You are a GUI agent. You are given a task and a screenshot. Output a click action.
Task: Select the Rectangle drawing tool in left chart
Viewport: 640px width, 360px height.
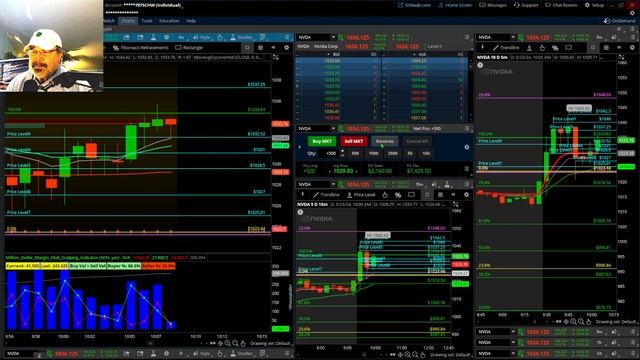click(189, 47)
